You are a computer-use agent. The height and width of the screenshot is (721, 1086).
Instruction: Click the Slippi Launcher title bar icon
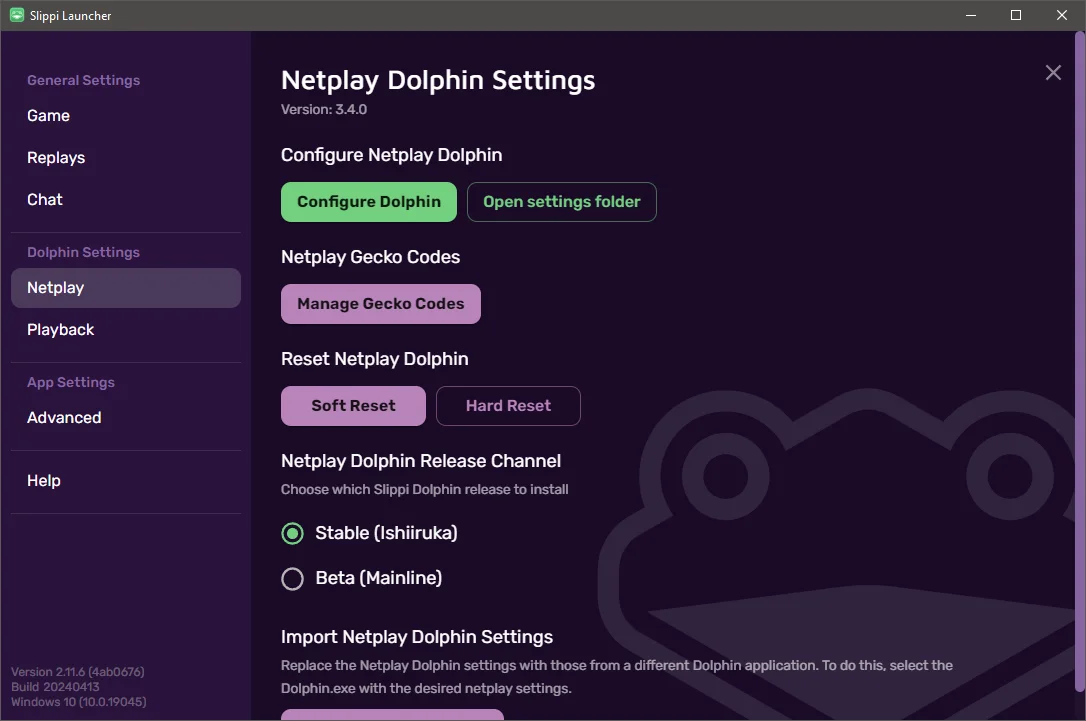click(14, 15)
